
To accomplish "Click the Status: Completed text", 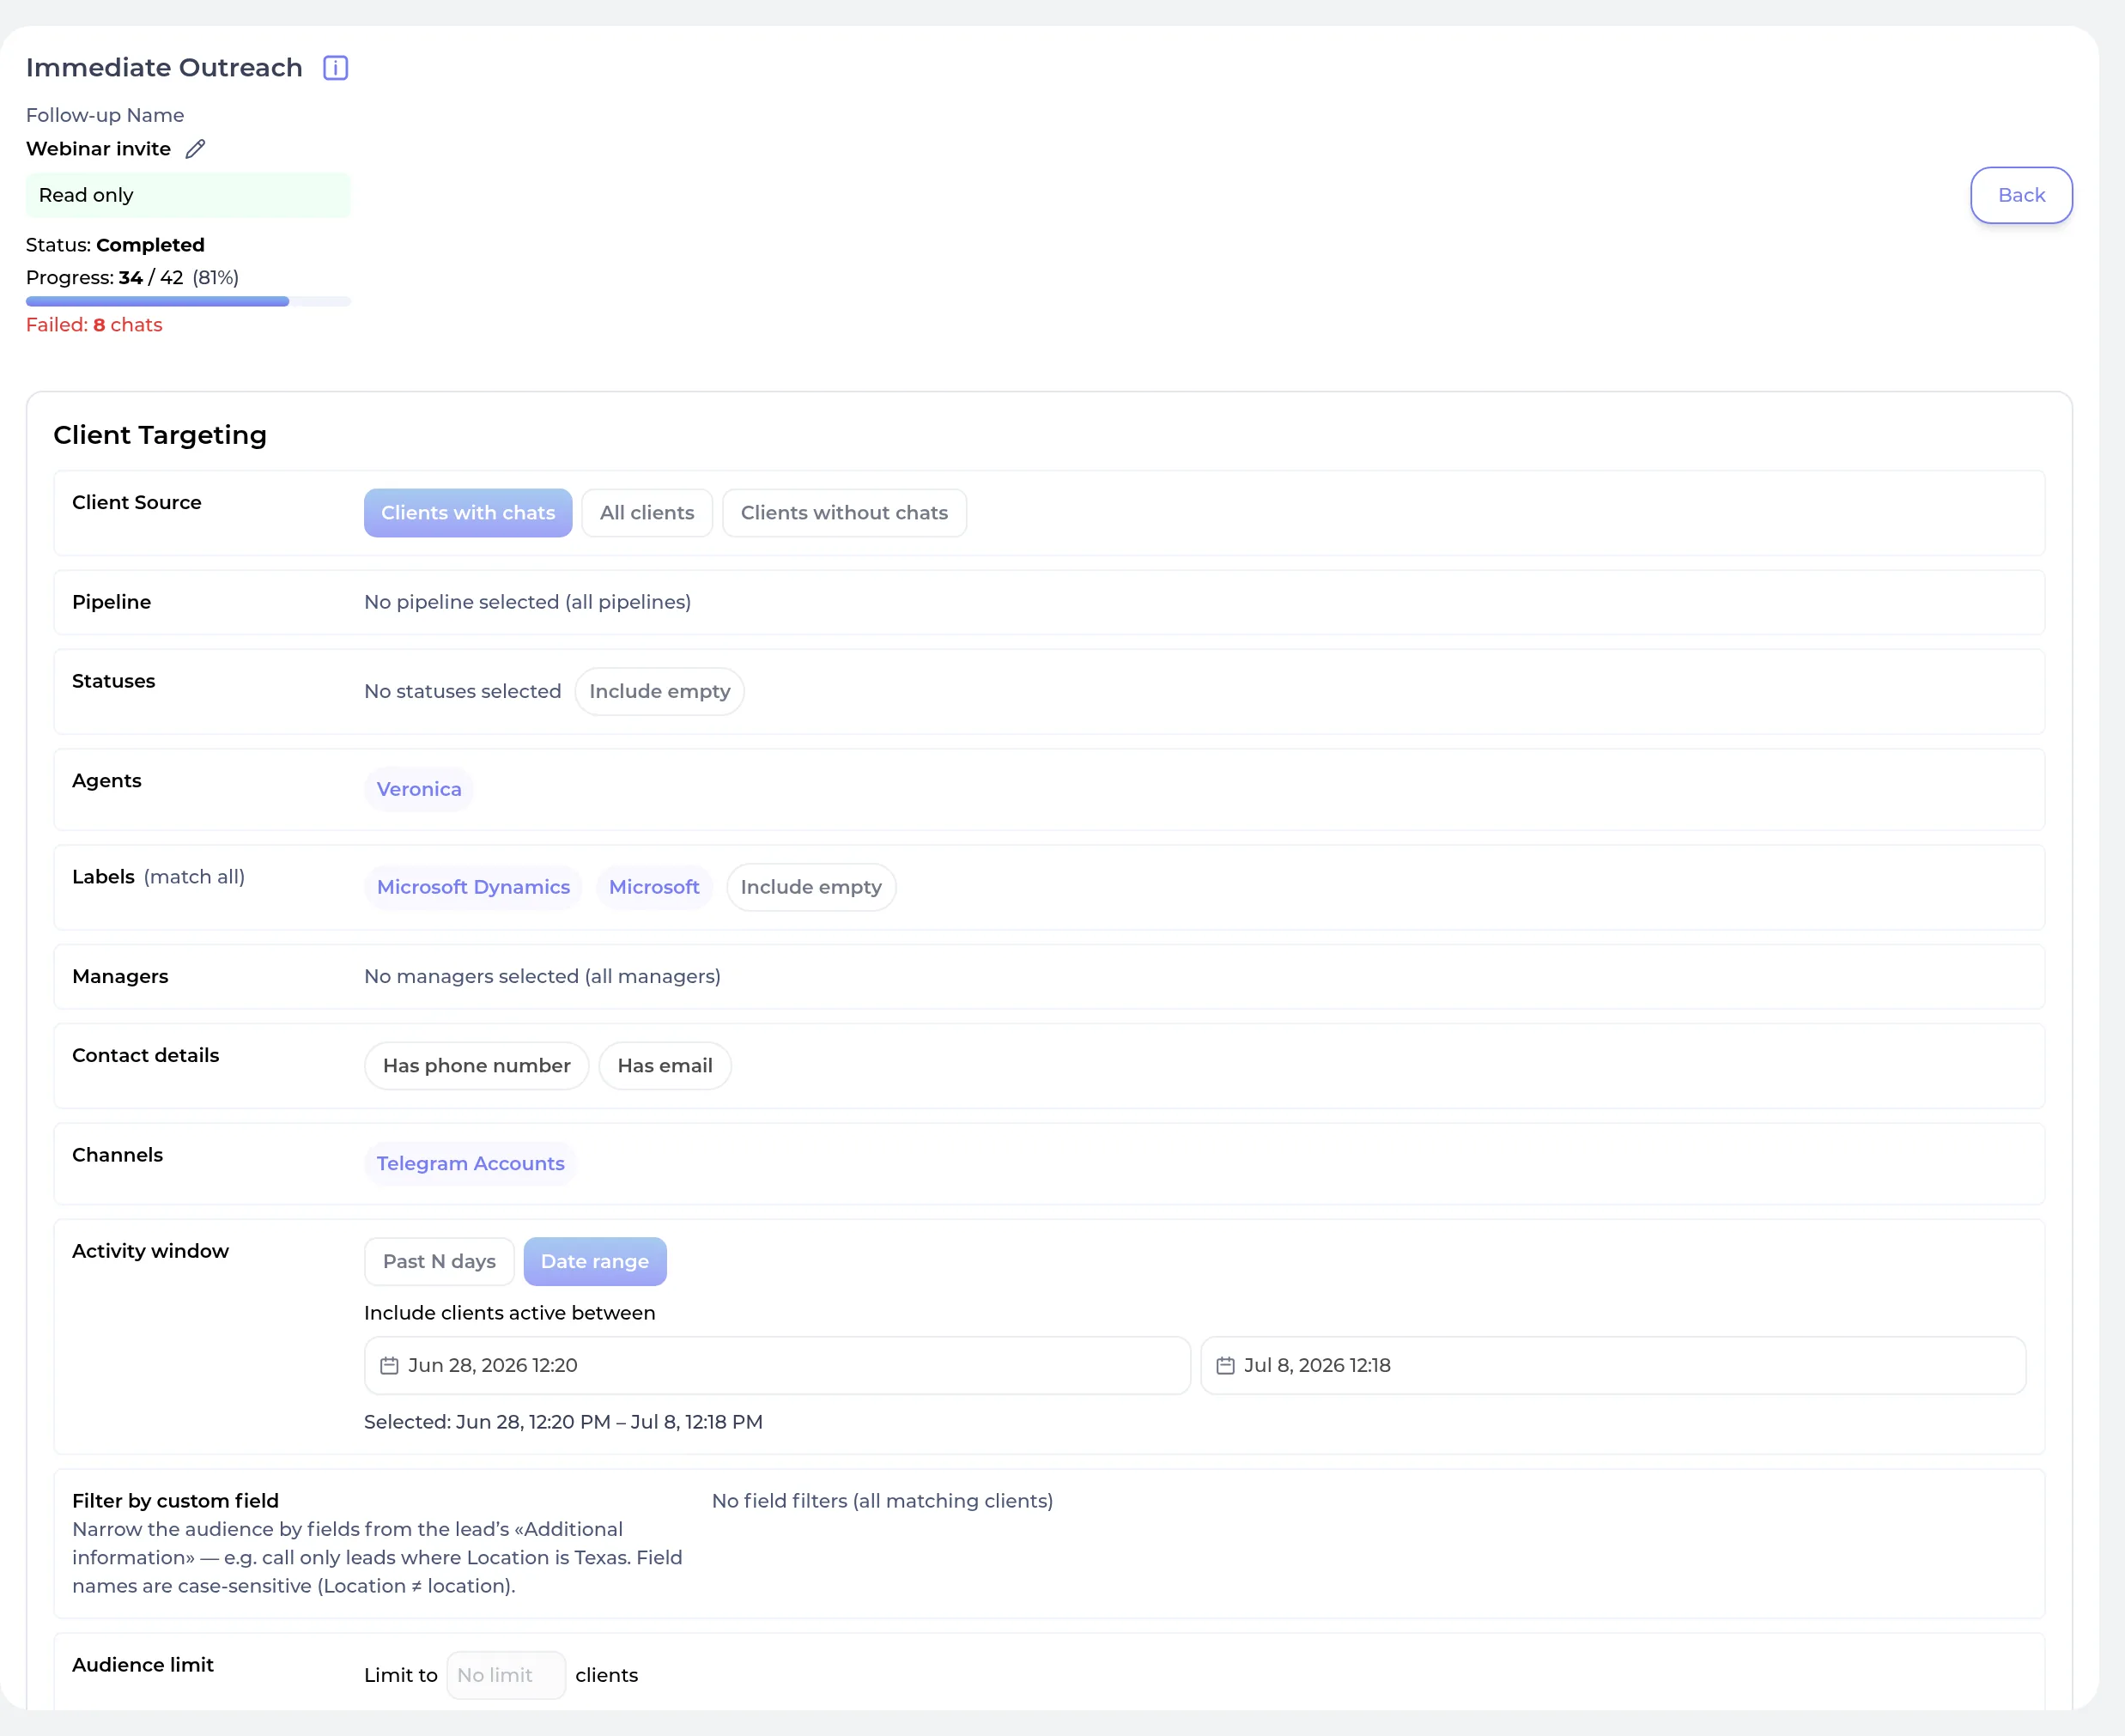I will (115, 246).
